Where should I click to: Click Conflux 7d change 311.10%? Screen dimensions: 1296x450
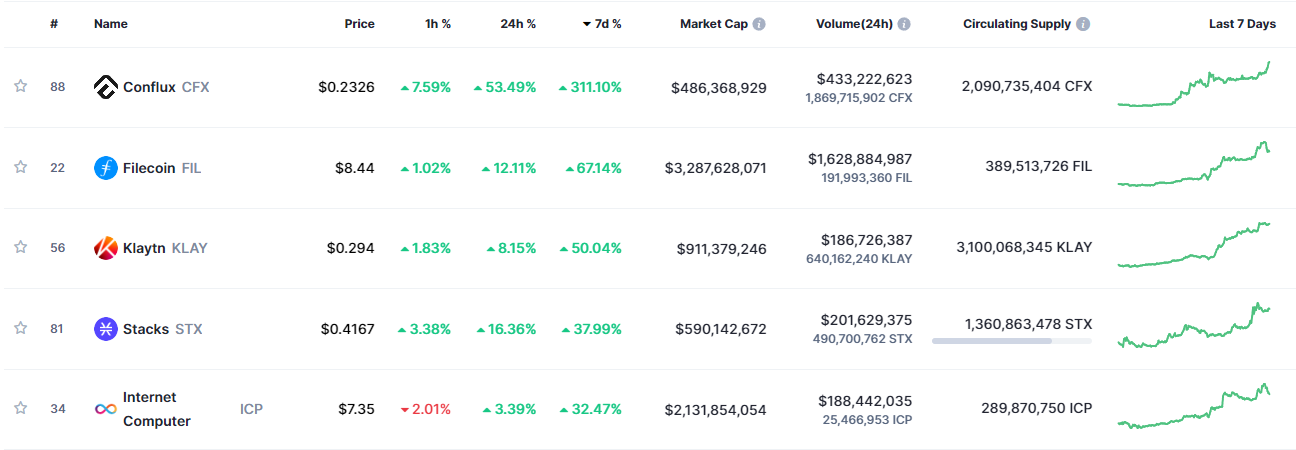(590, 88)
